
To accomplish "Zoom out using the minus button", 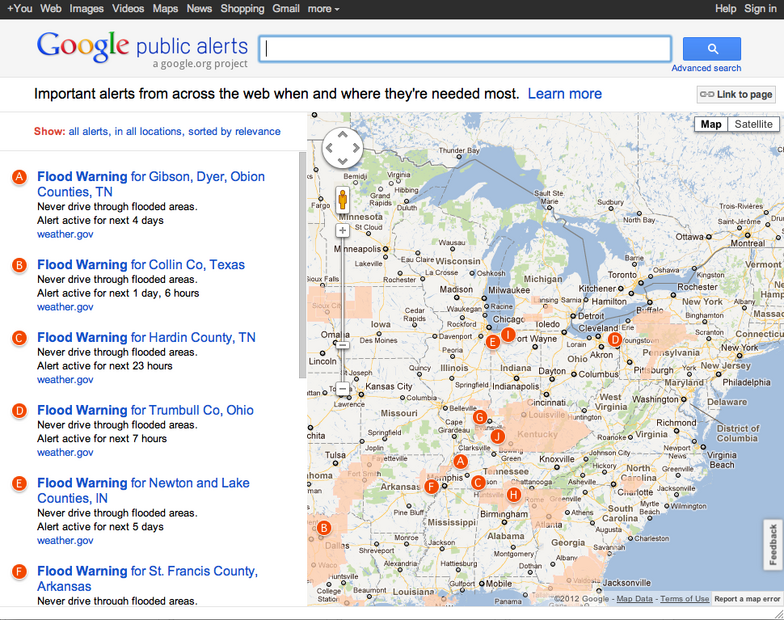I will (x=342, y=388).
